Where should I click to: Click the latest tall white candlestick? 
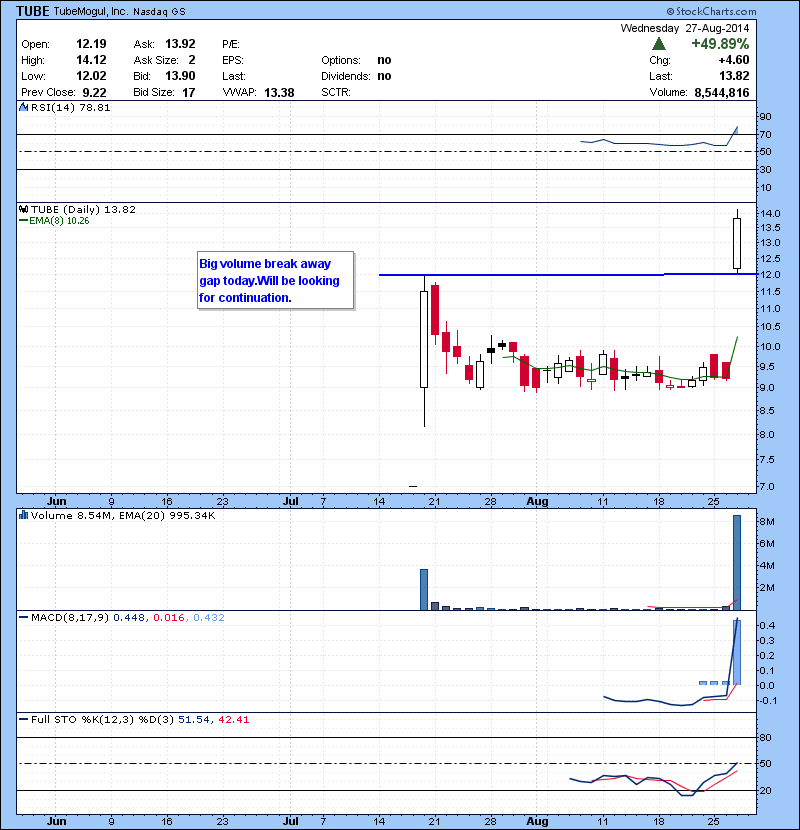click(736, 243)
